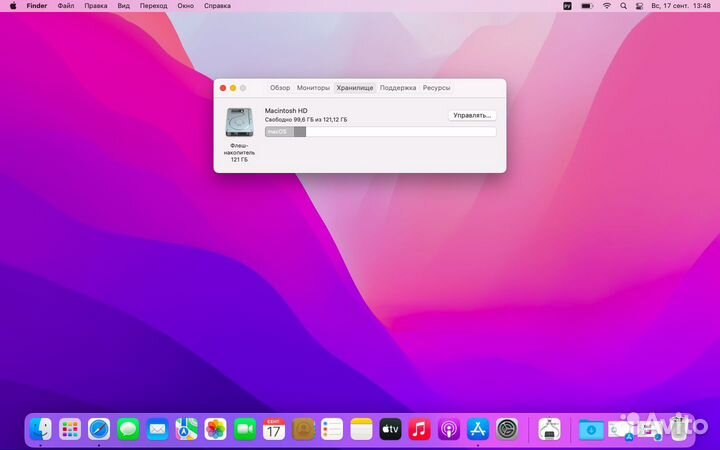Screen dimensions: 720x450
Task: Open Calendar showing 17 in Dock
Action: 274,429
